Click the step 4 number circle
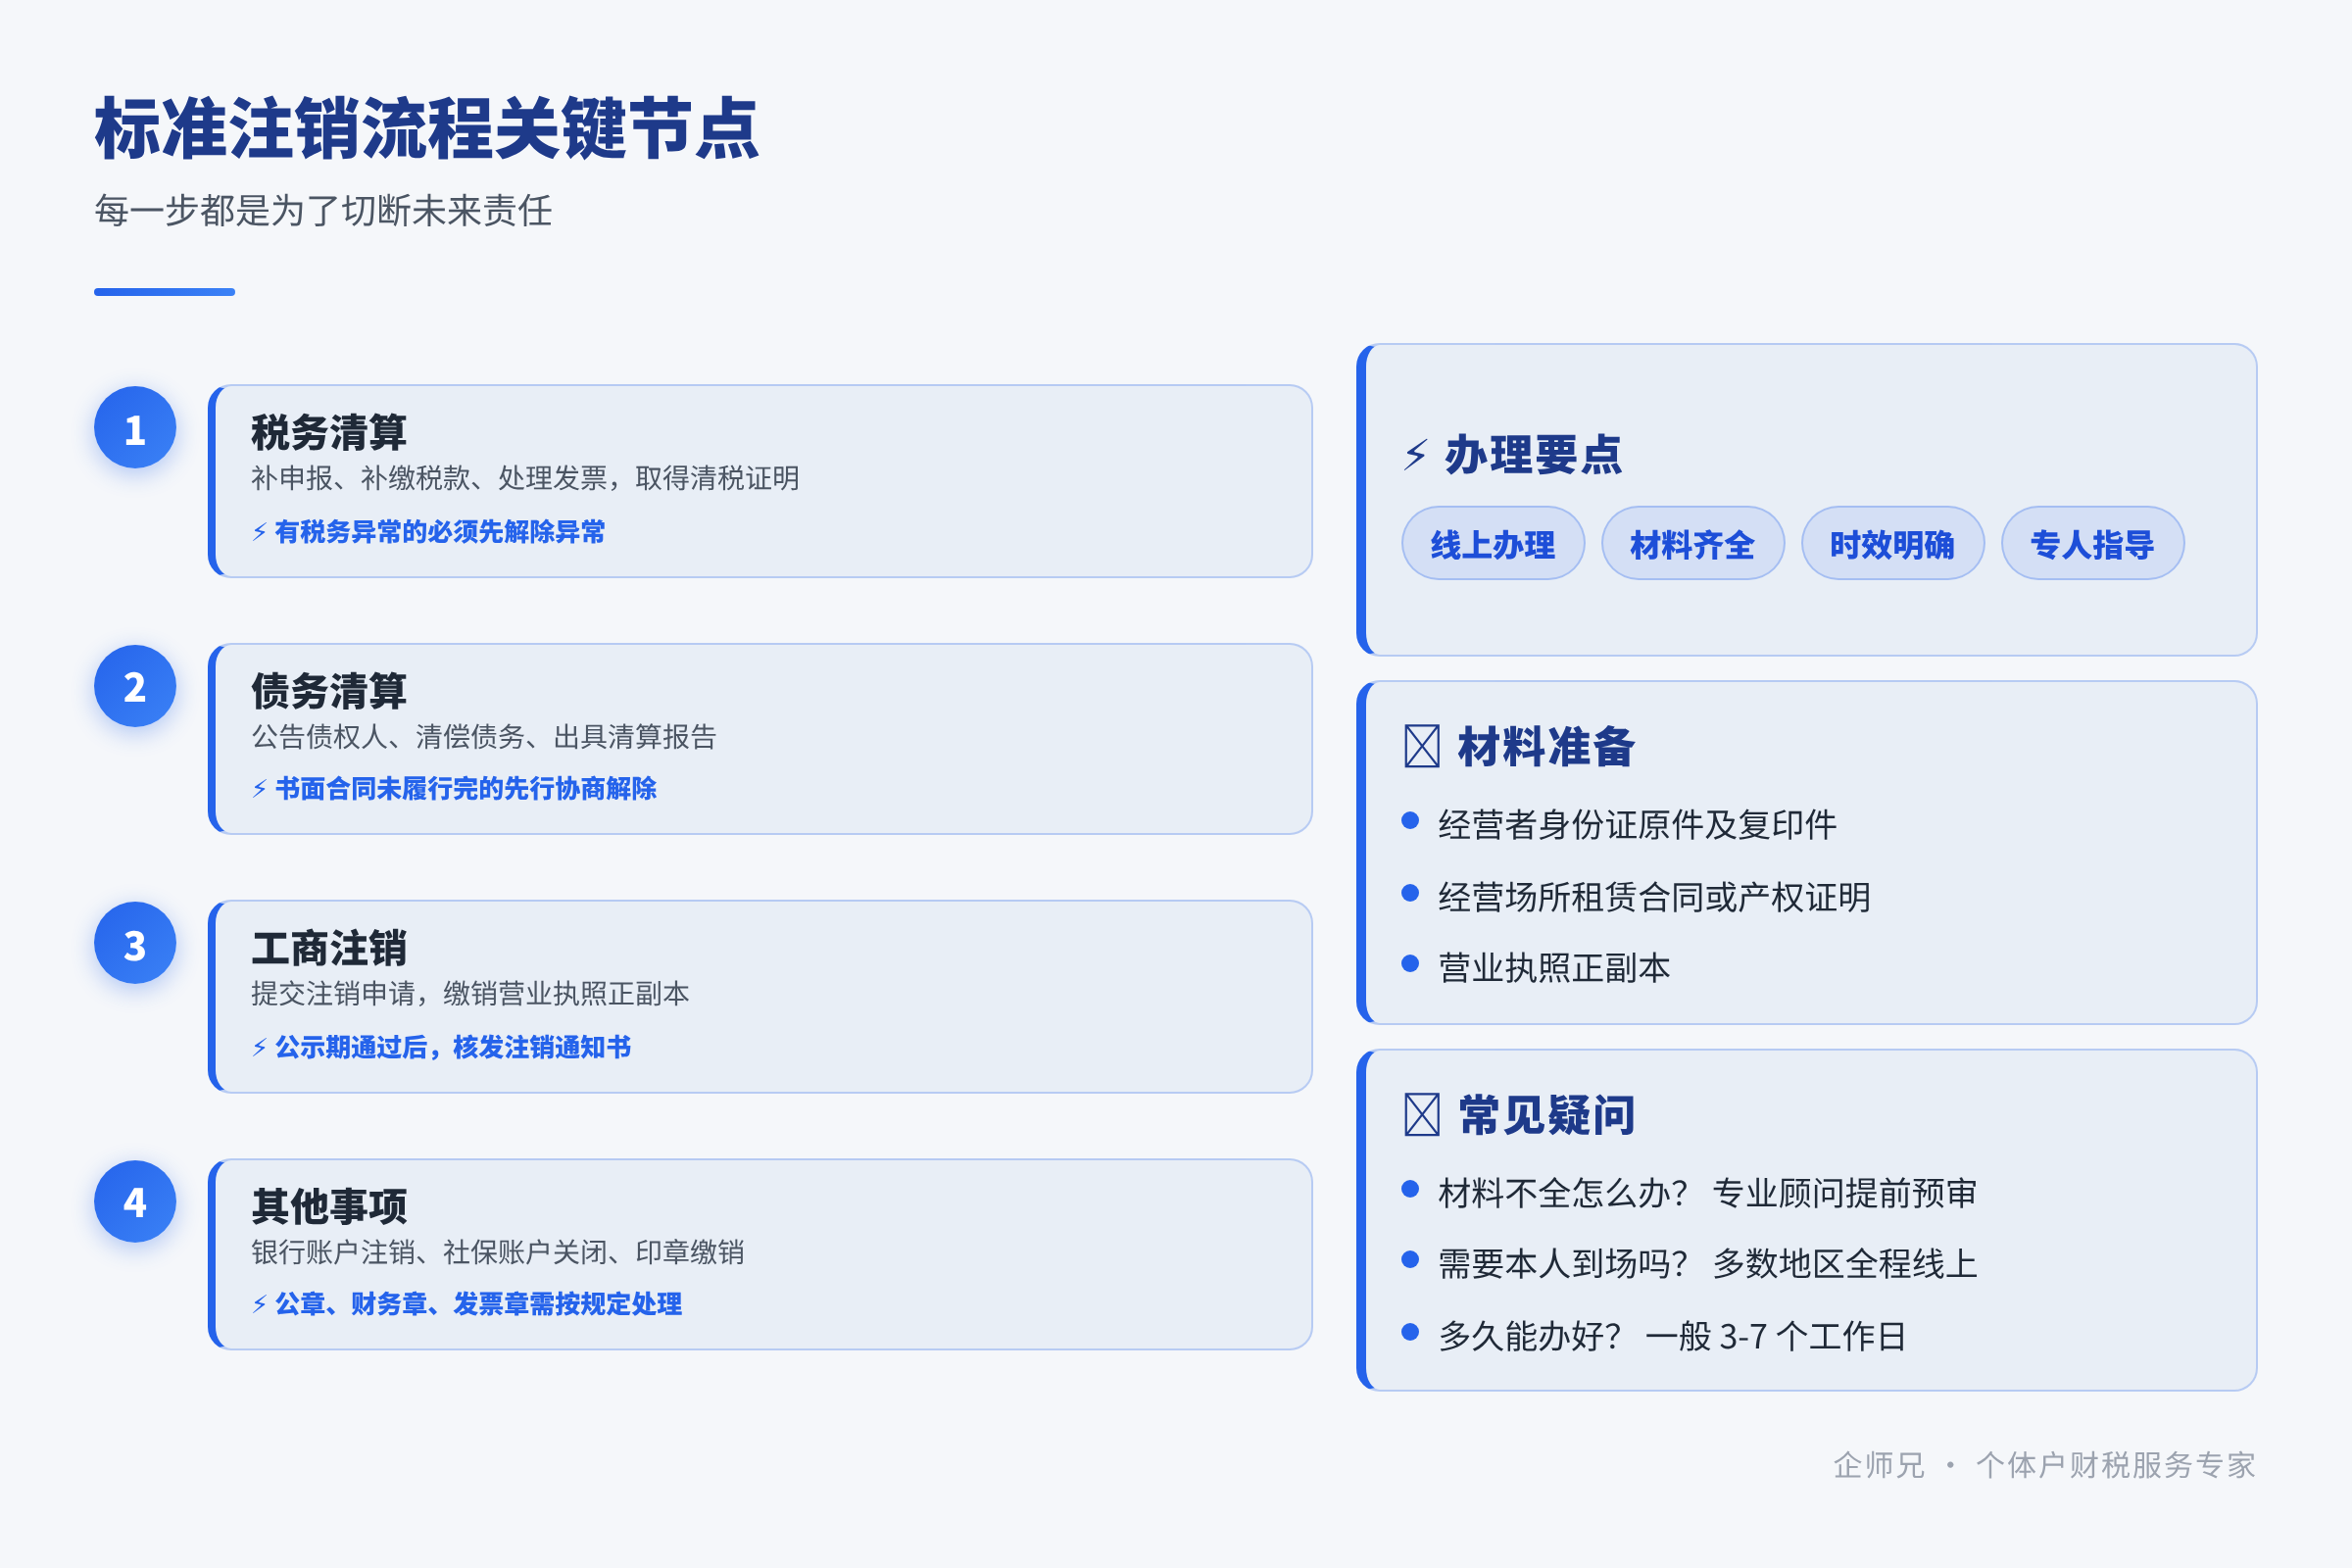 [x=135, y=1202]
